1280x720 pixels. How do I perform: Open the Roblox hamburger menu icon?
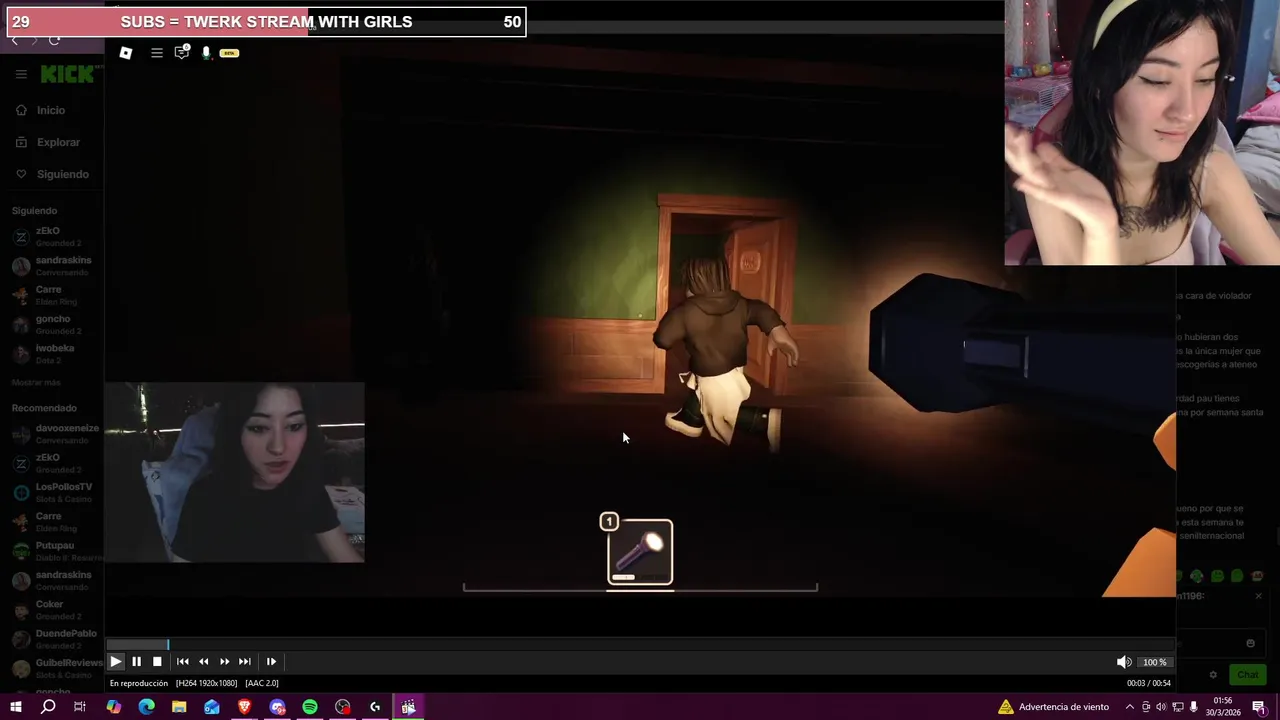point(157,53)
